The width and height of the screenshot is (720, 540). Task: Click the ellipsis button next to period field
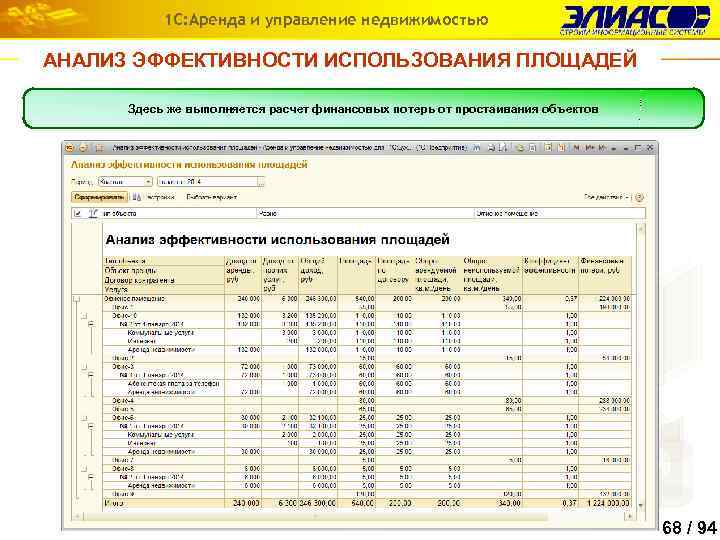261,182
